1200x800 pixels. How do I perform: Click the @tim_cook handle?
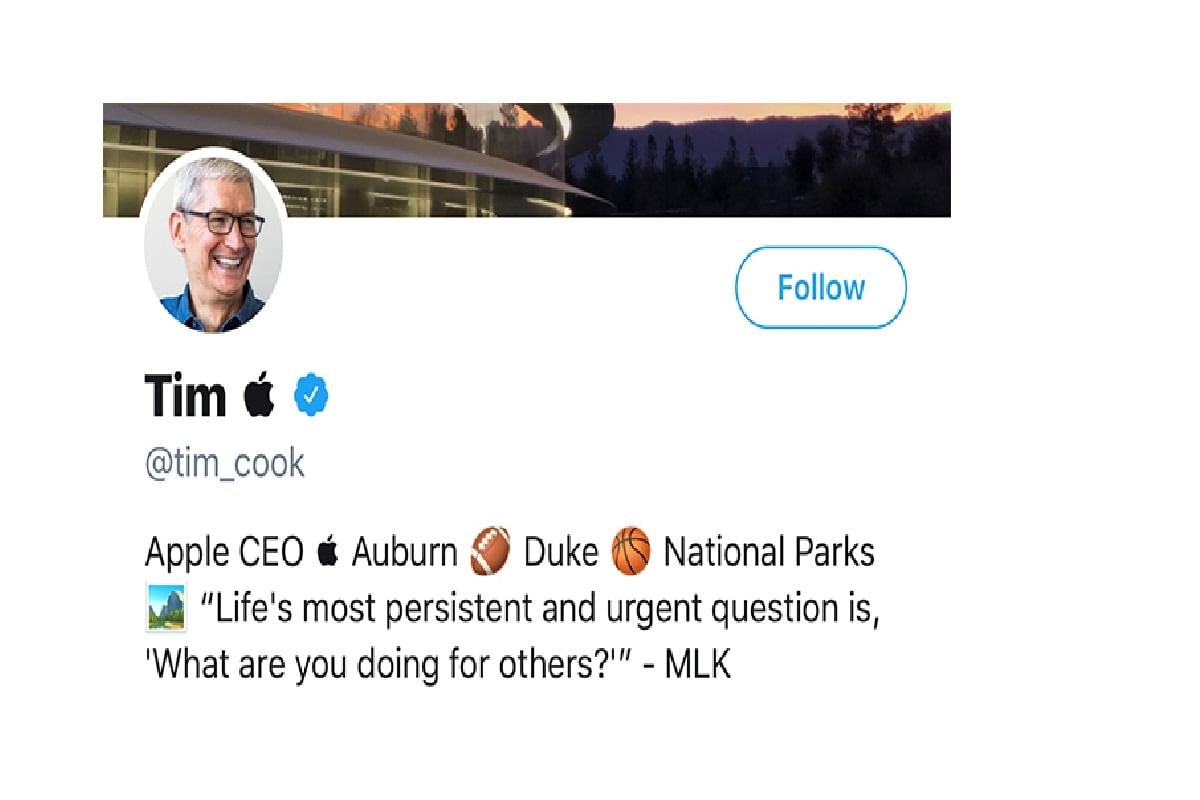(225, 464)
